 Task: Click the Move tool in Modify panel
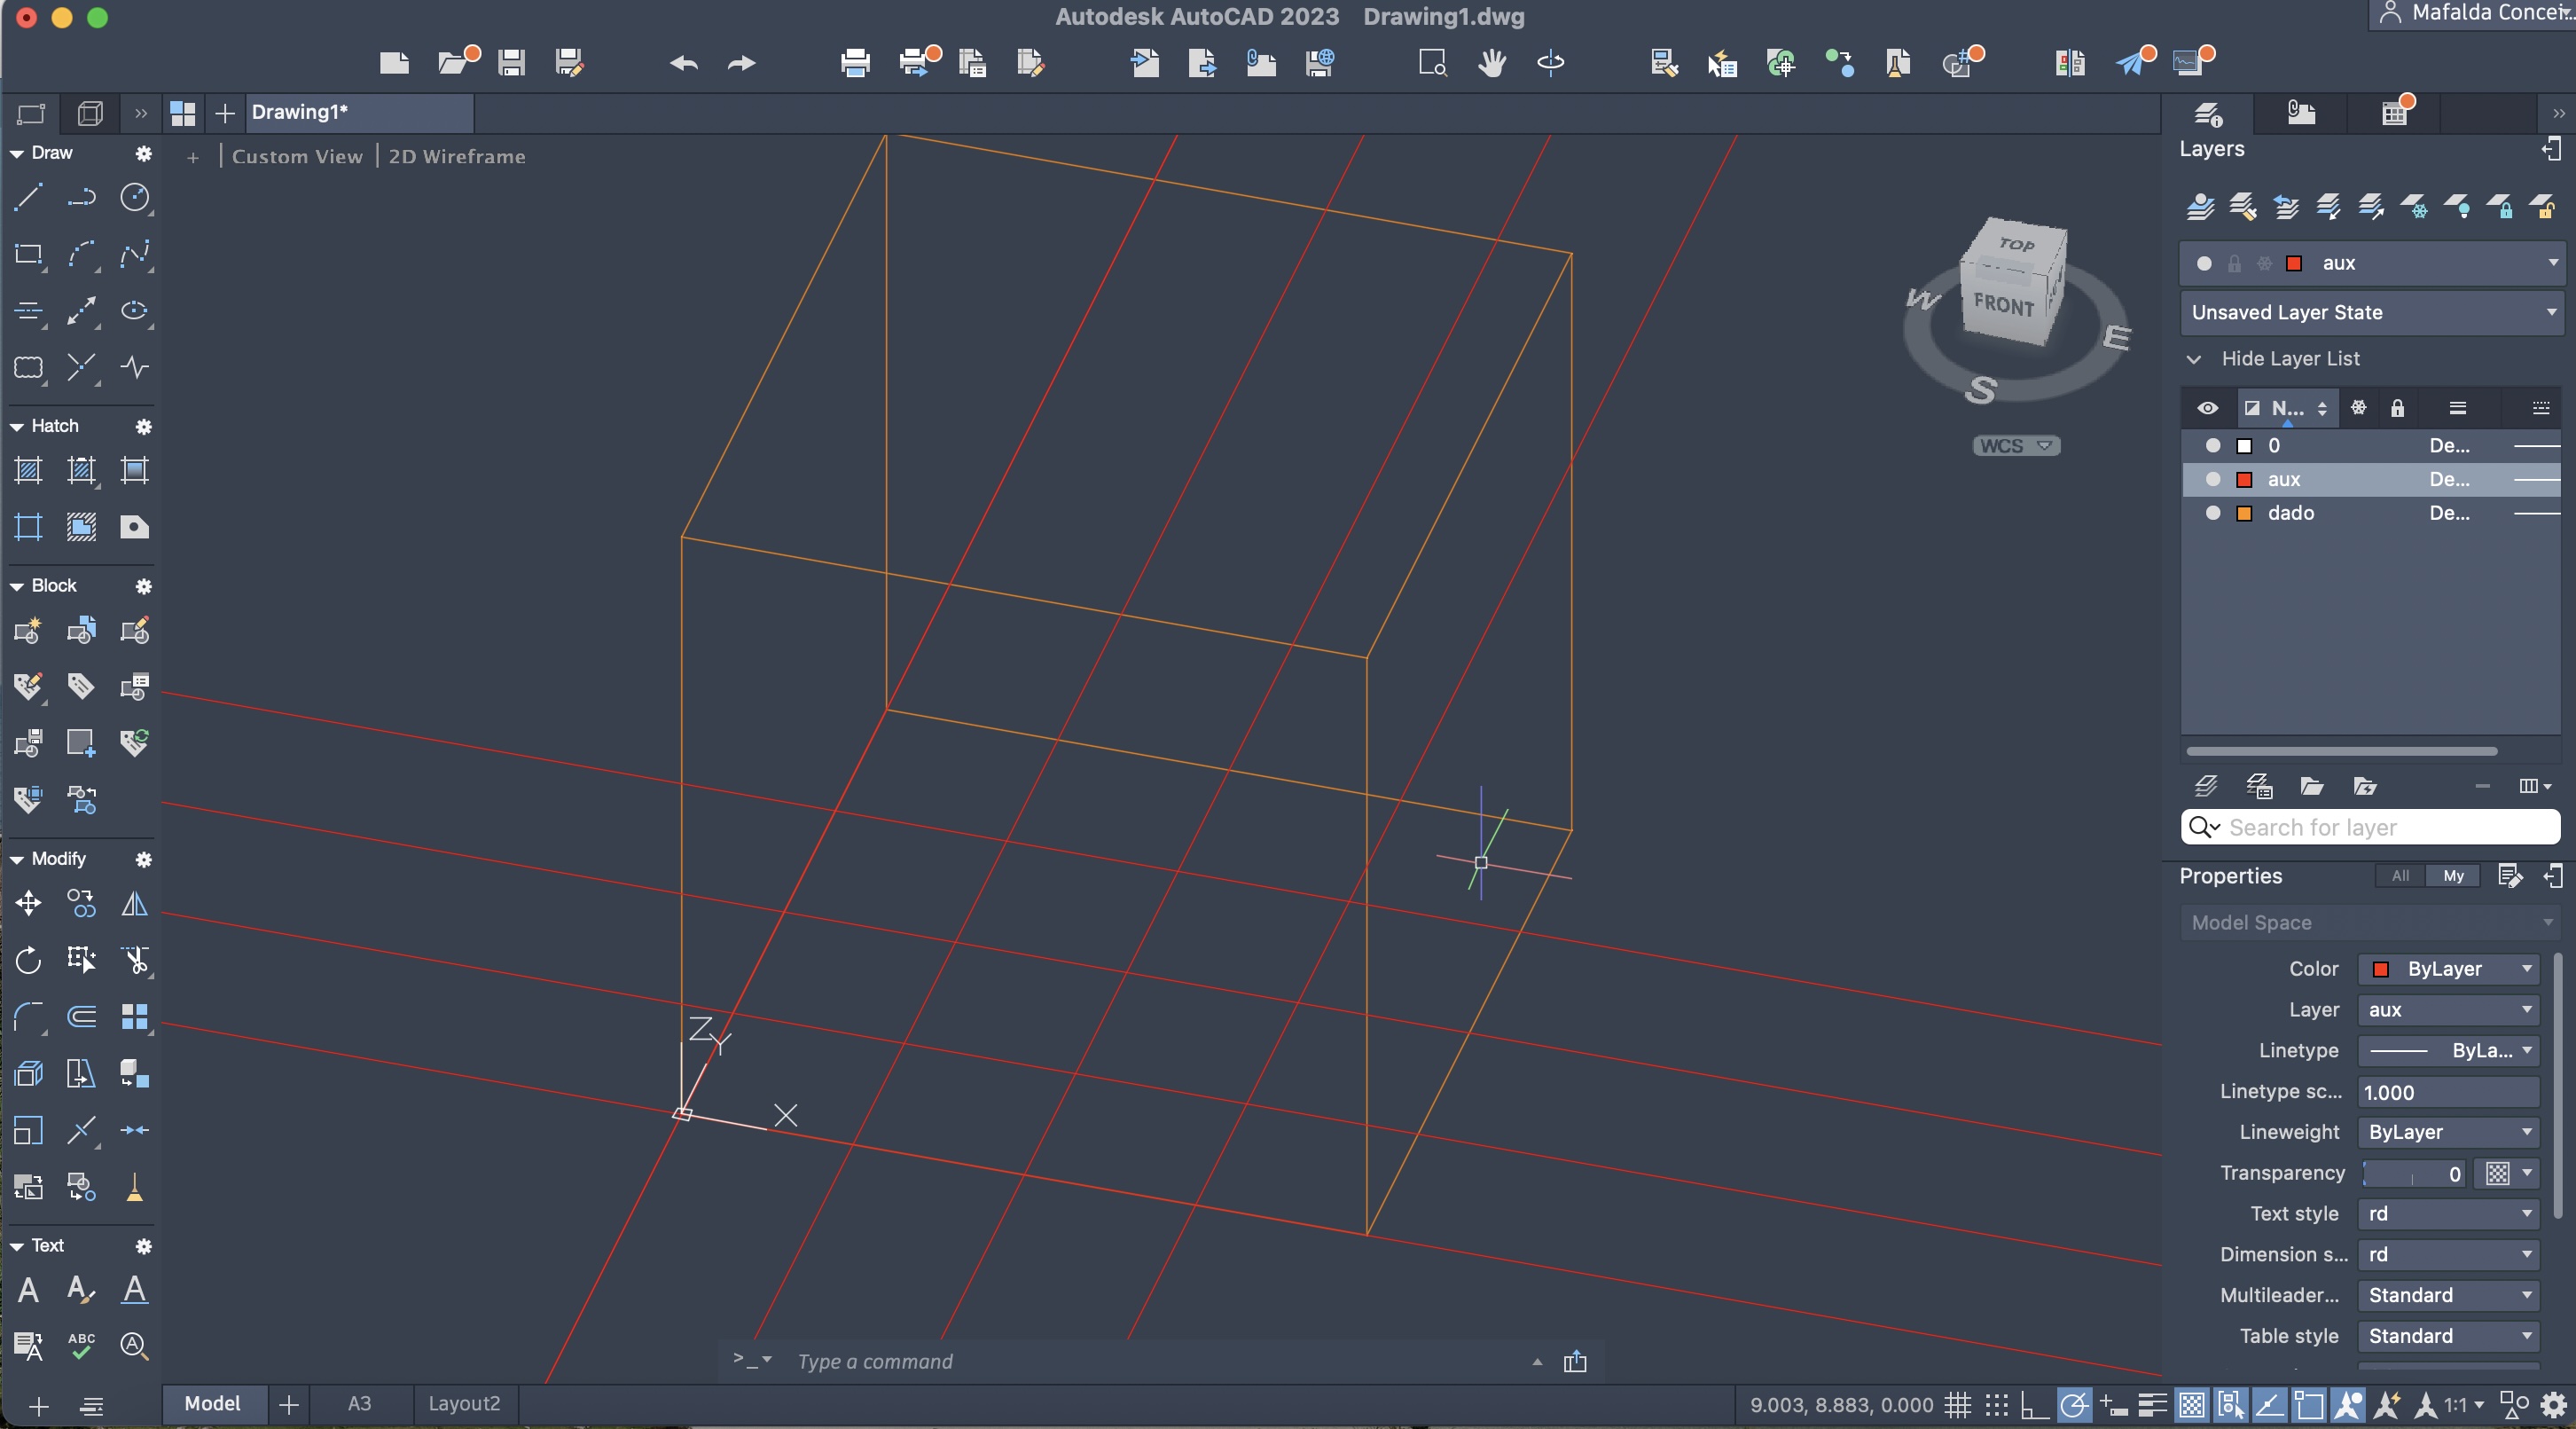point(28,904)
